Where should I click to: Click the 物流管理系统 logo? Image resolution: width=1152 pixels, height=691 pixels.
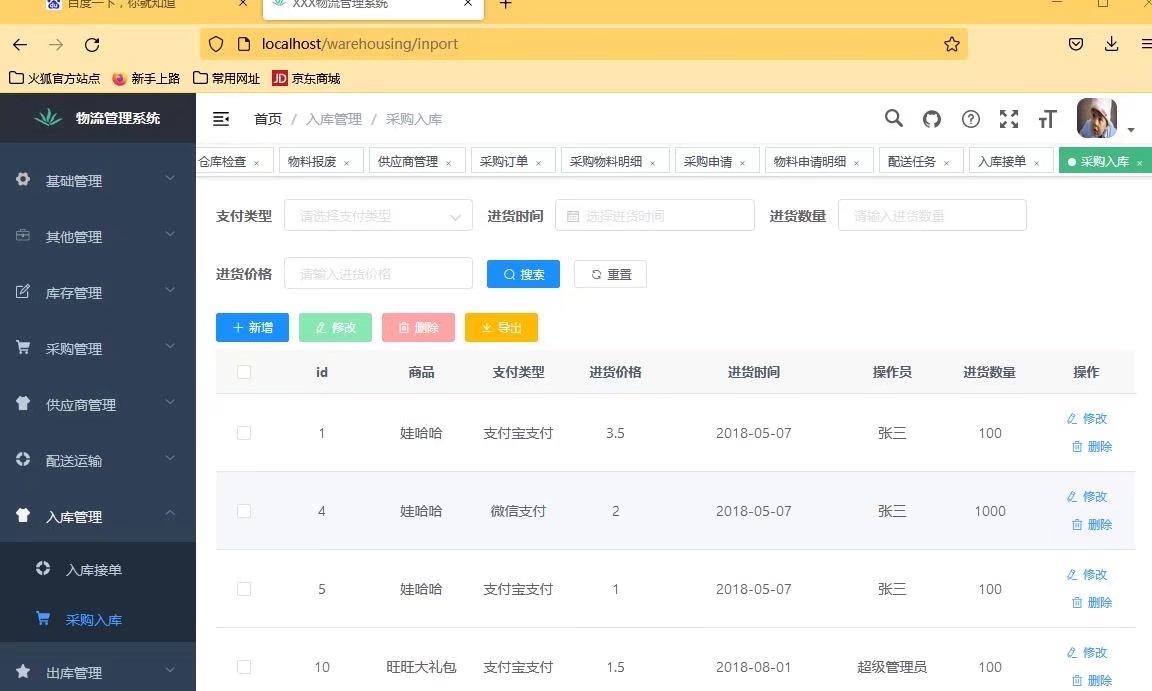(98, 118)
